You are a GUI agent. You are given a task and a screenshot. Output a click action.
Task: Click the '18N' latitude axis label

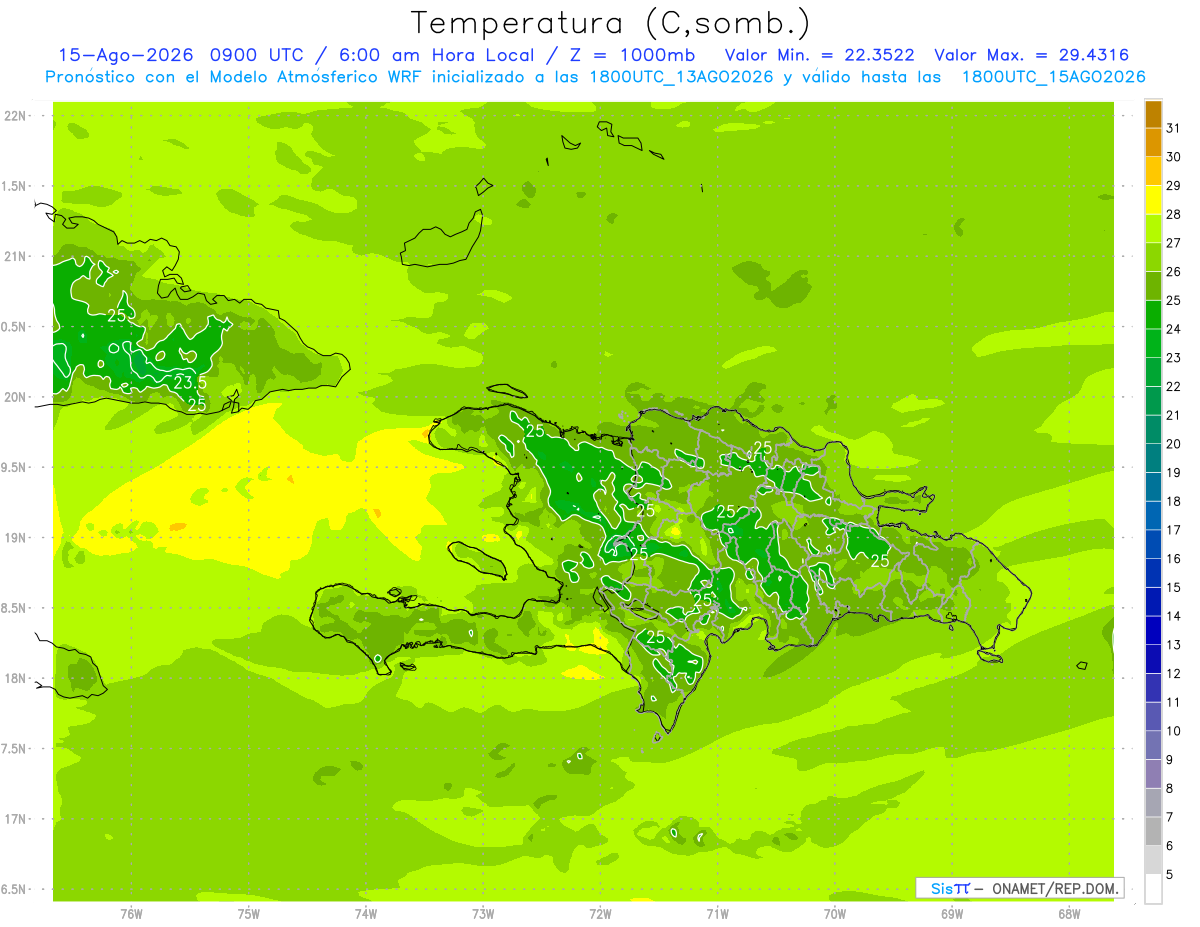point(14,678)
